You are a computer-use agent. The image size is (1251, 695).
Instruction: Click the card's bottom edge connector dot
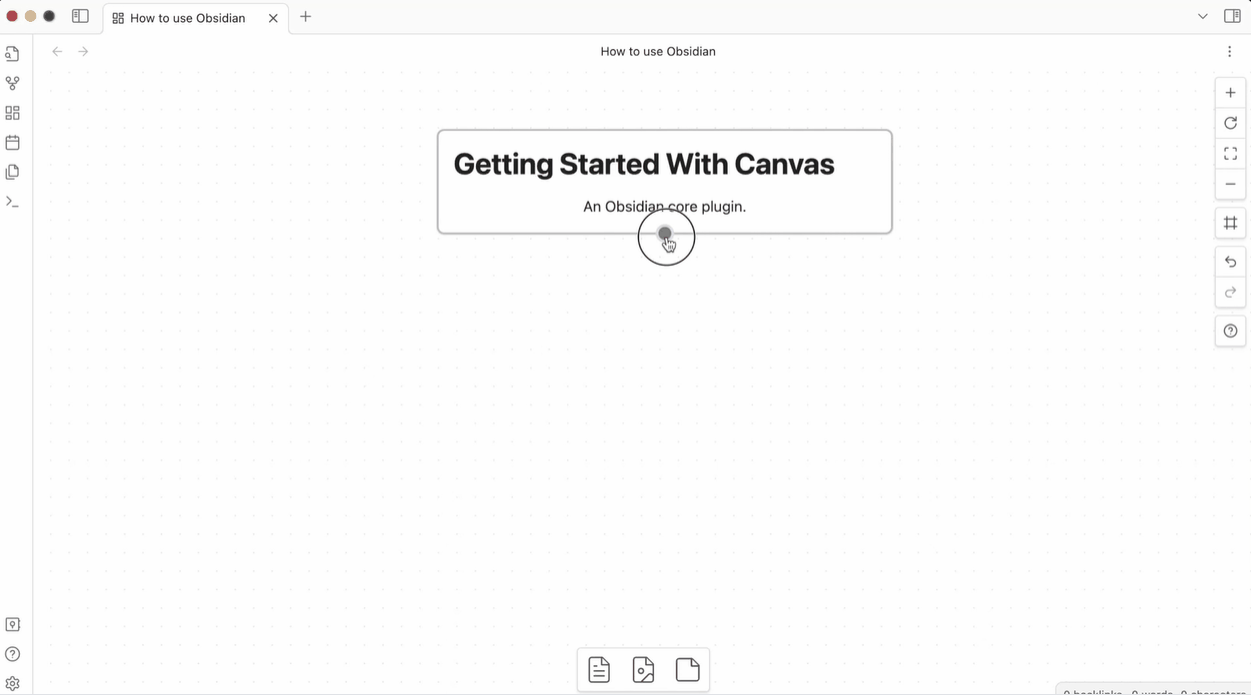click(665, 233)
